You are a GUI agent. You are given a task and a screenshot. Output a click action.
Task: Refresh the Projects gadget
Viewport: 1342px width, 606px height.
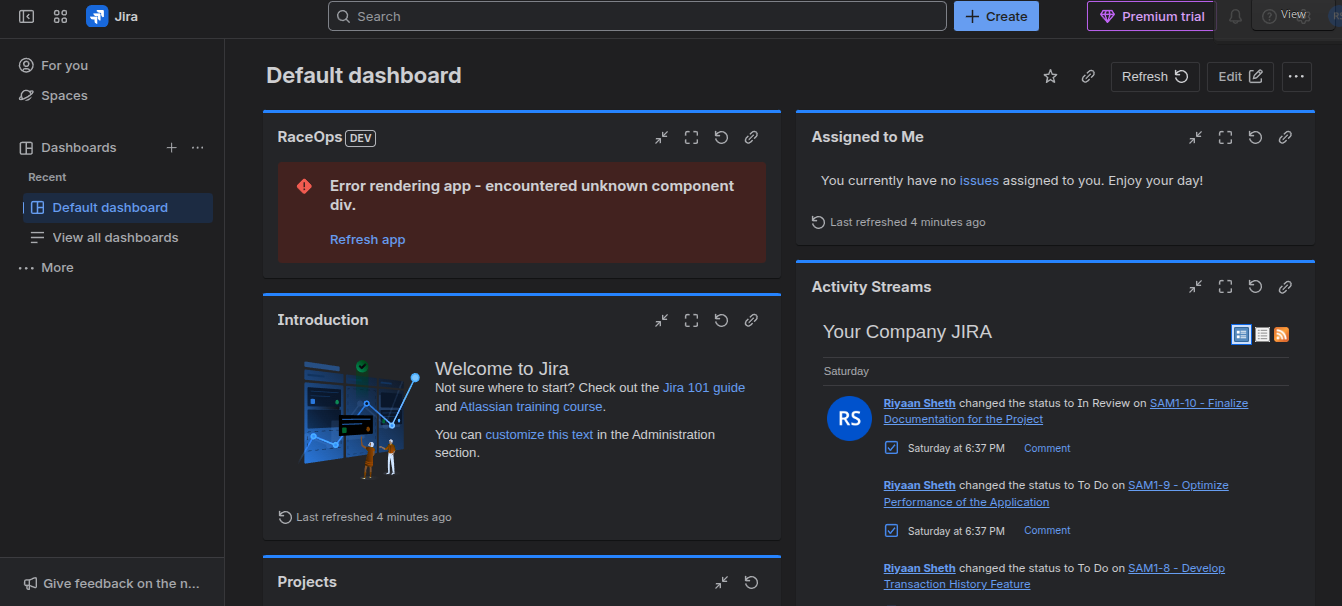[x=751, y=583]
